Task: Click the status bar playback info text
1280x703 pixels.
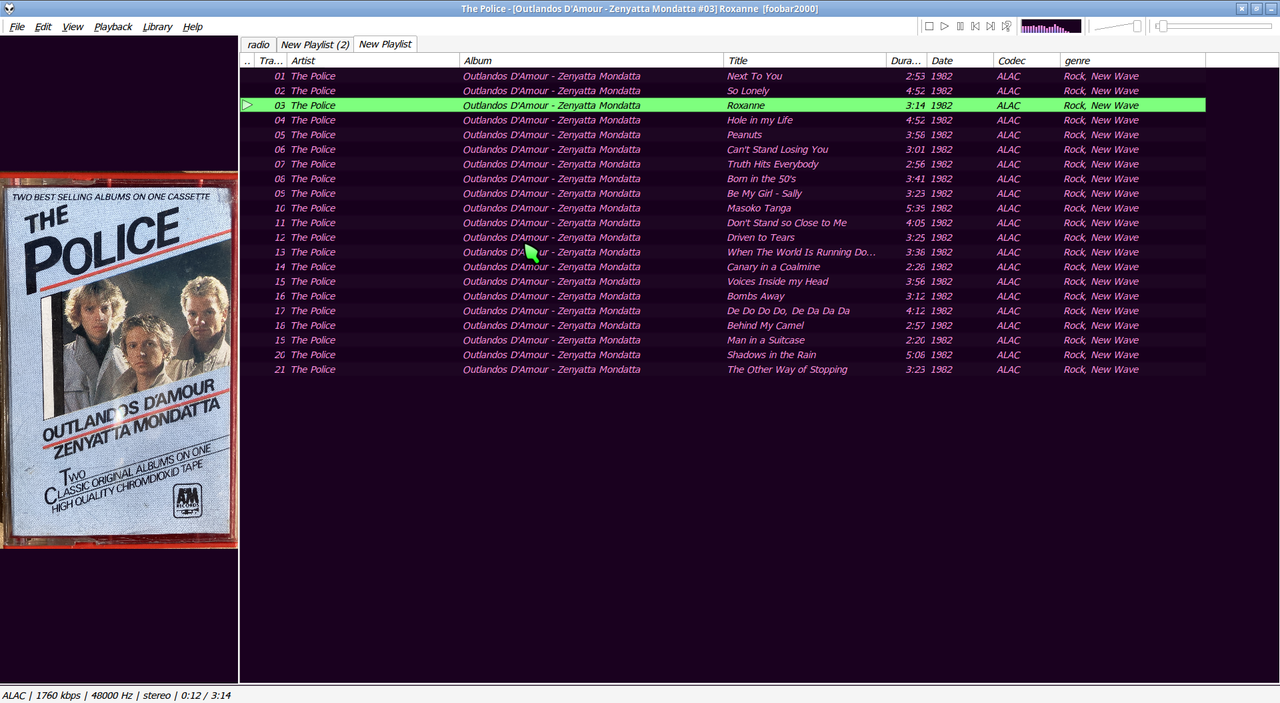Action: pos(116,695)
